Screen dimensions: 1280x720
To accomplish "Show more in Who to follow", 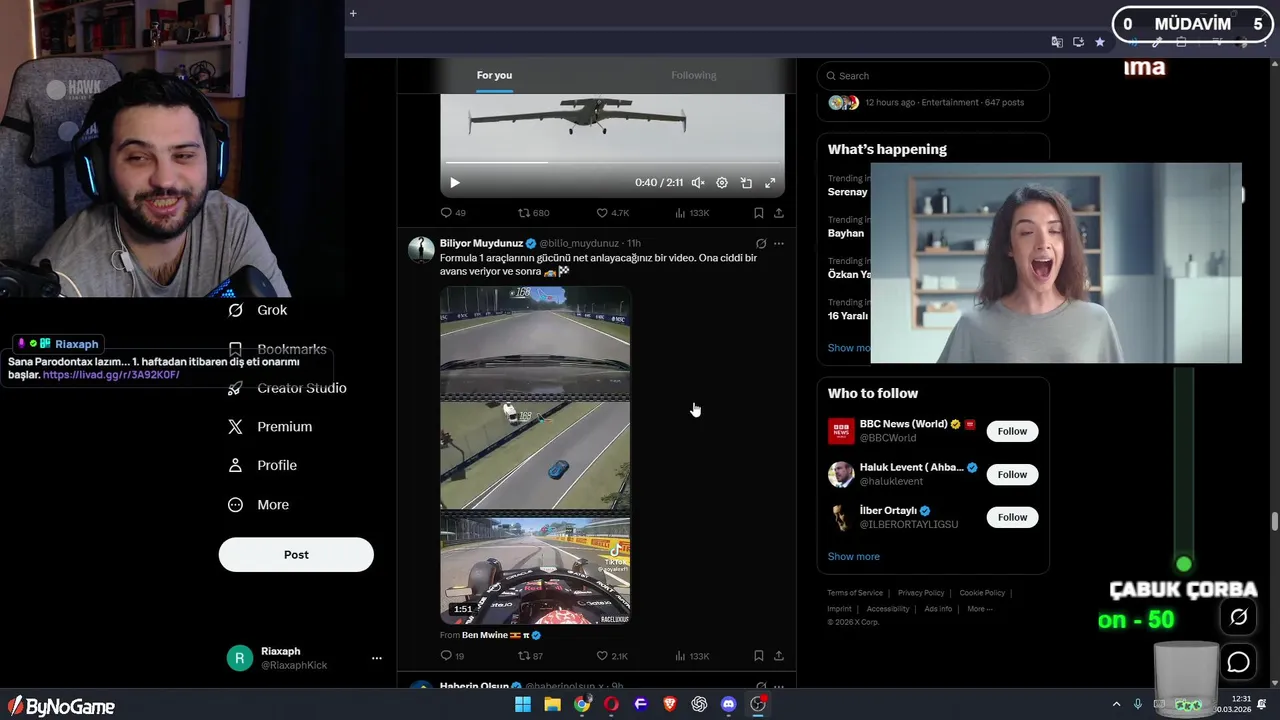I will (x=854, y=557).
